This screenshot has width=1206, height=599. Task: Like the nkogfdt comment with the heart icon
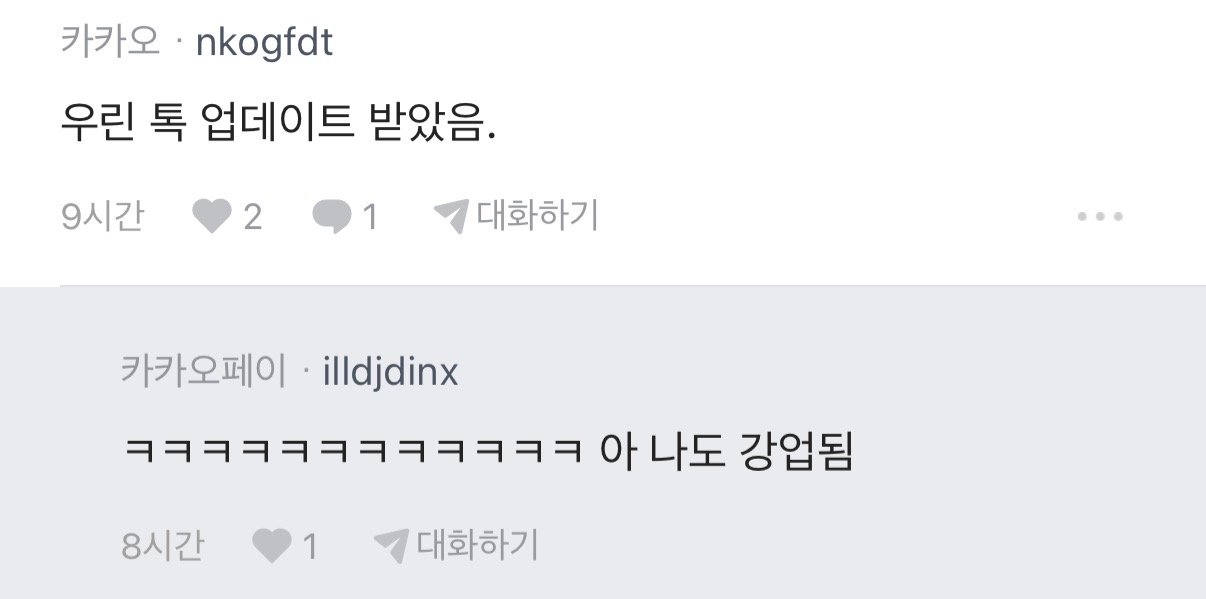(211, 216)
